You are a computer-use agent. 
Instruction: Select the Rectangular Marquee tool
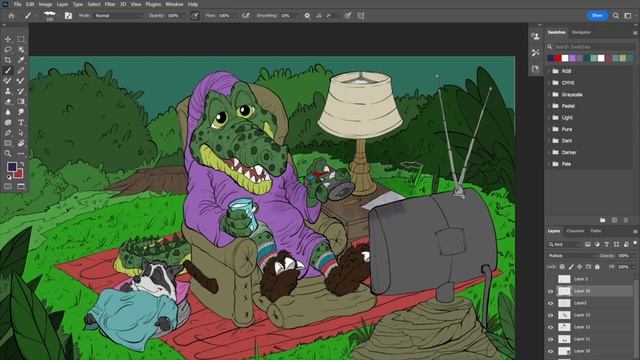[21, 39]
